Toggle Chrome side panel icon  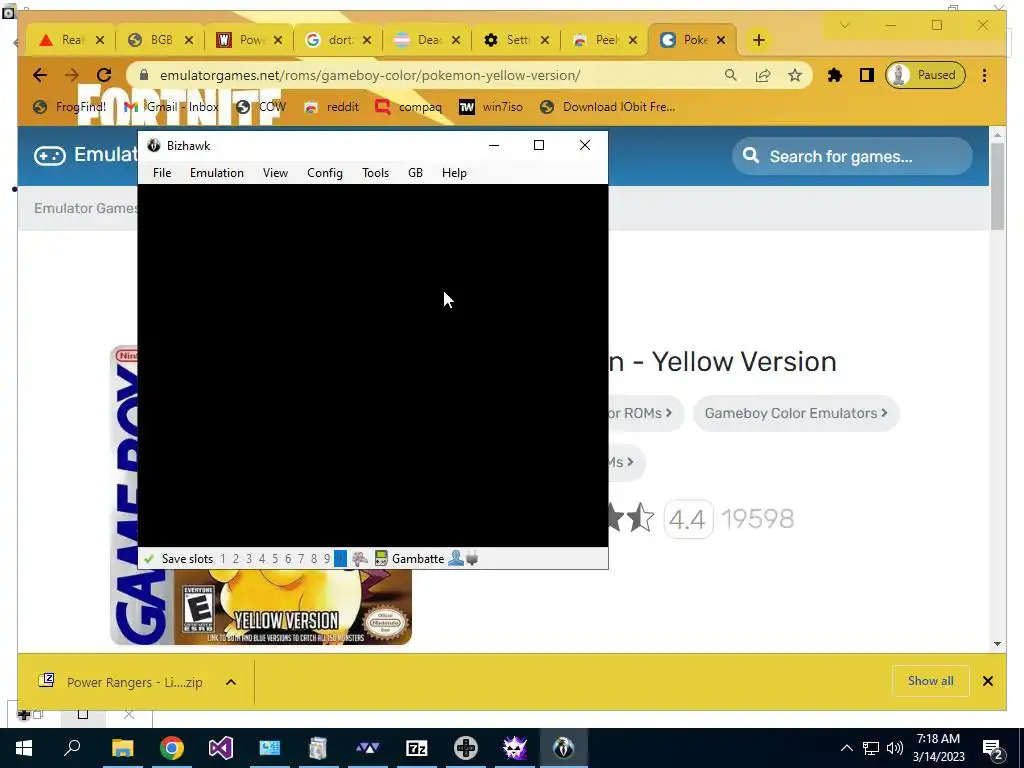click(867, 75)
